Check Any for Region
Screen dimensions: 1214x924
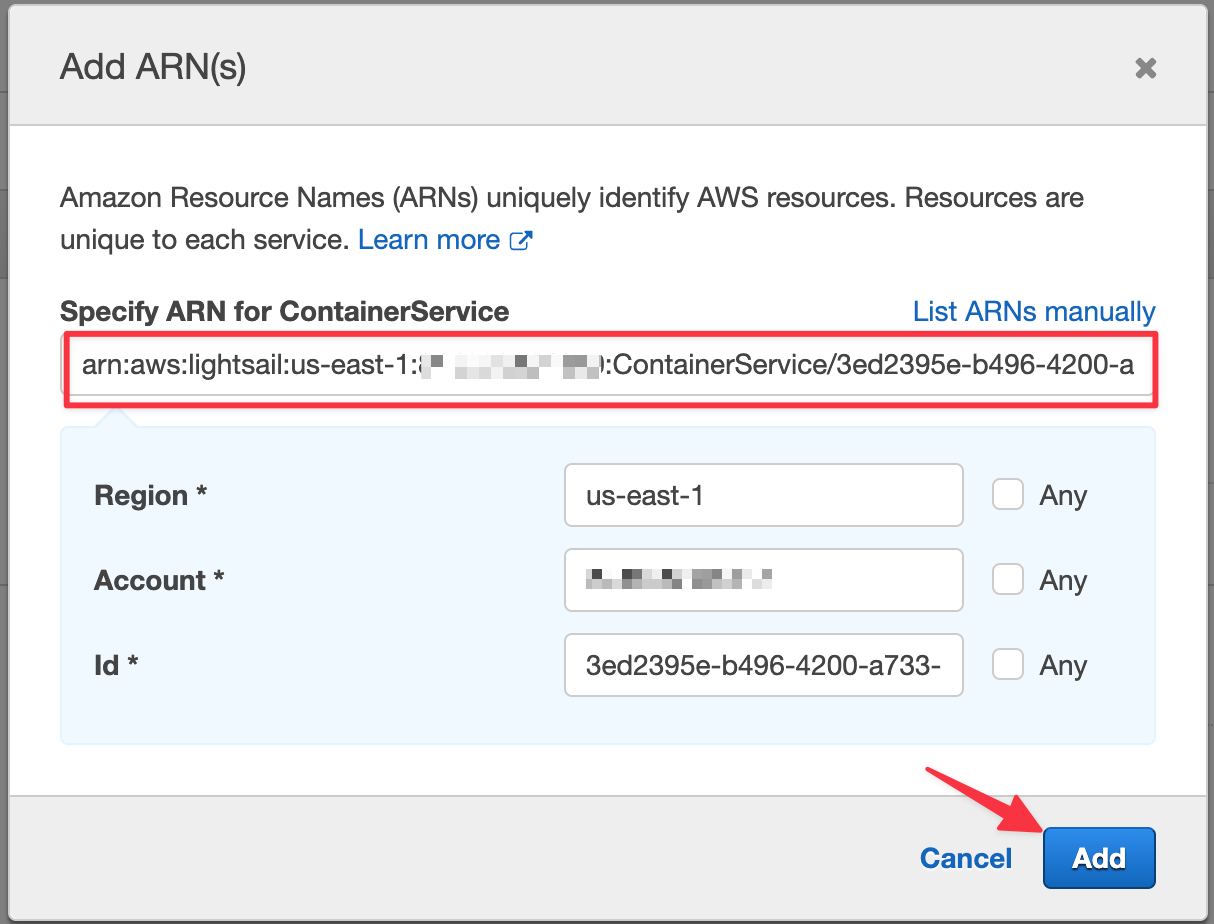(1008, 494)
